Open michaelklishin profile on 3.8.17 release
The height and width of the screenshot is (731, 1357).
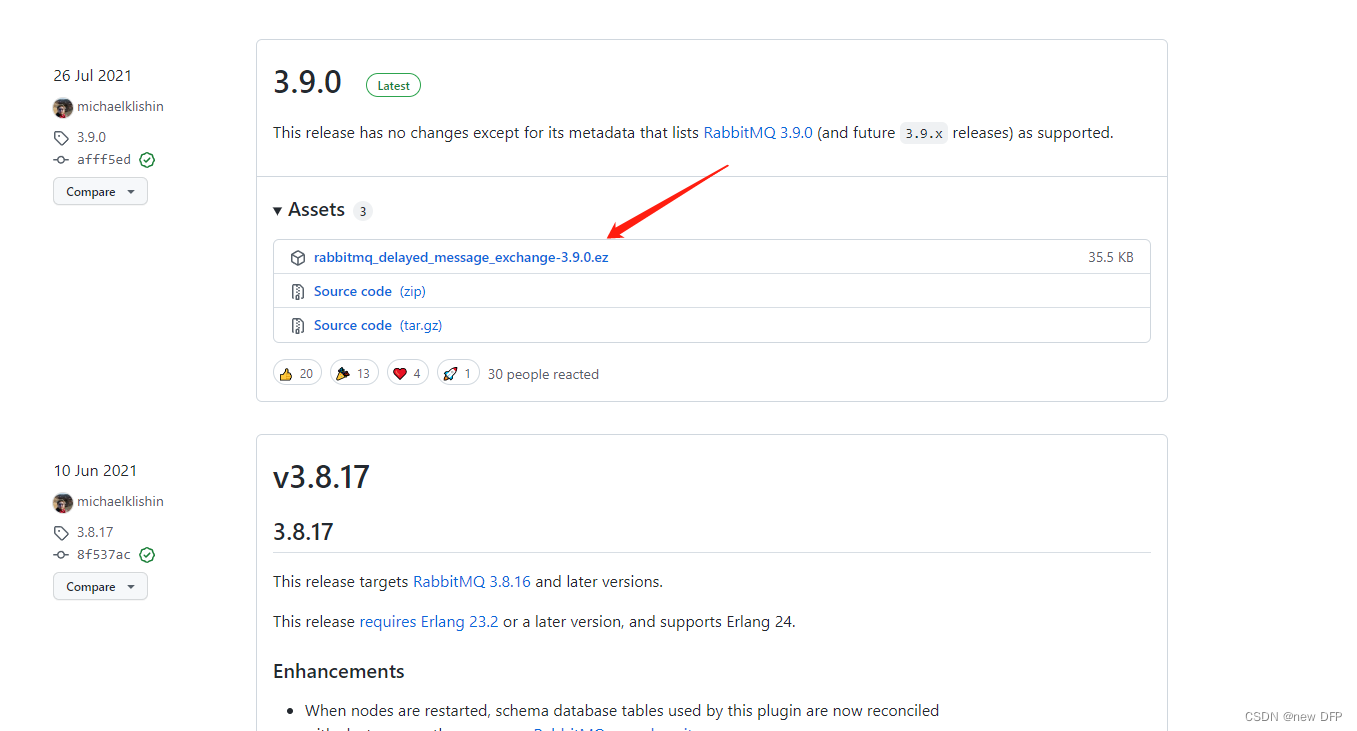(x=120, y=502)
